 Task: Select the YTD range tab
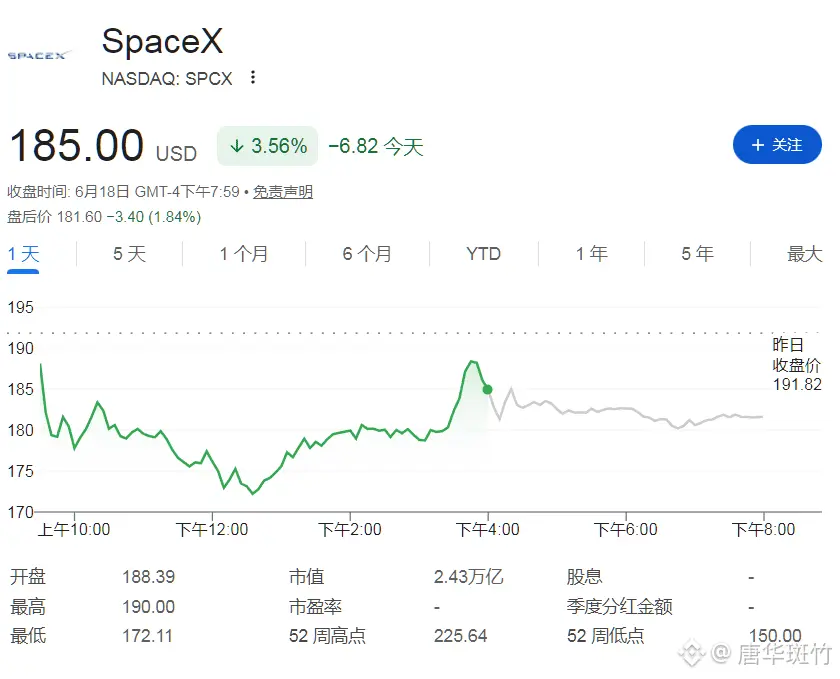(483, 253)
